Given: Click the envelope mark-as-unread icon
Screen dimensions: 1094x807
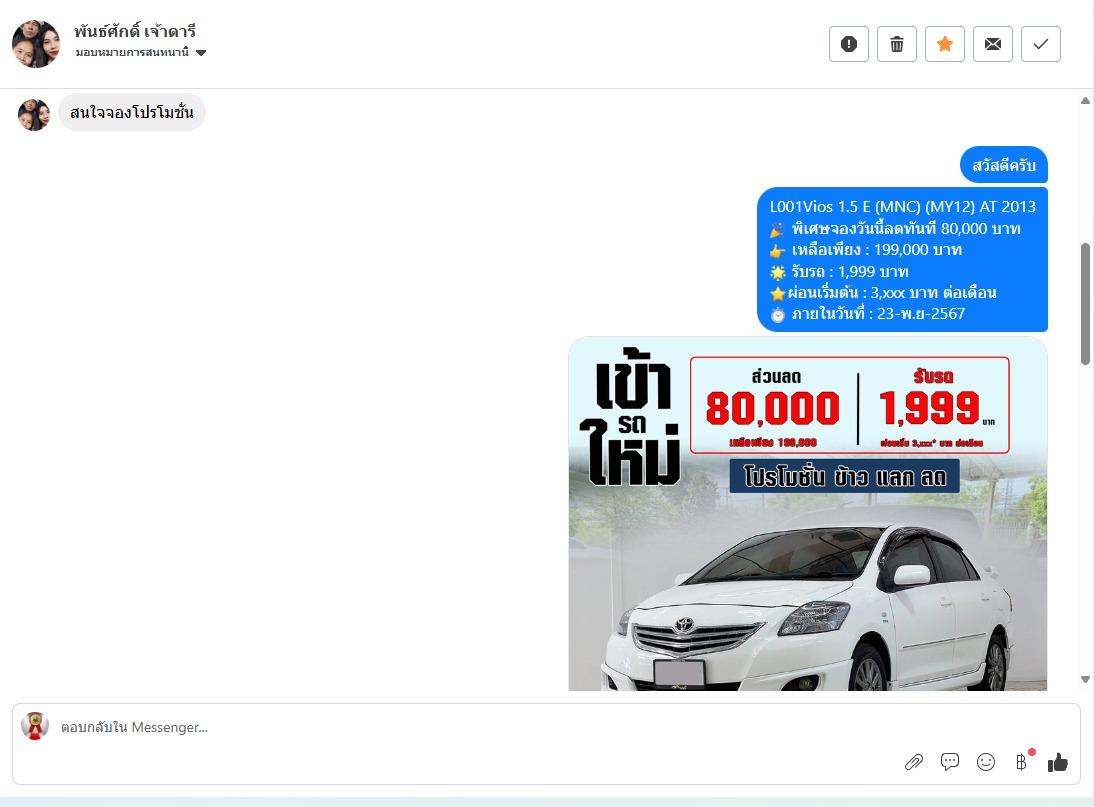Looking at the screenshot, I should [993, 44].
